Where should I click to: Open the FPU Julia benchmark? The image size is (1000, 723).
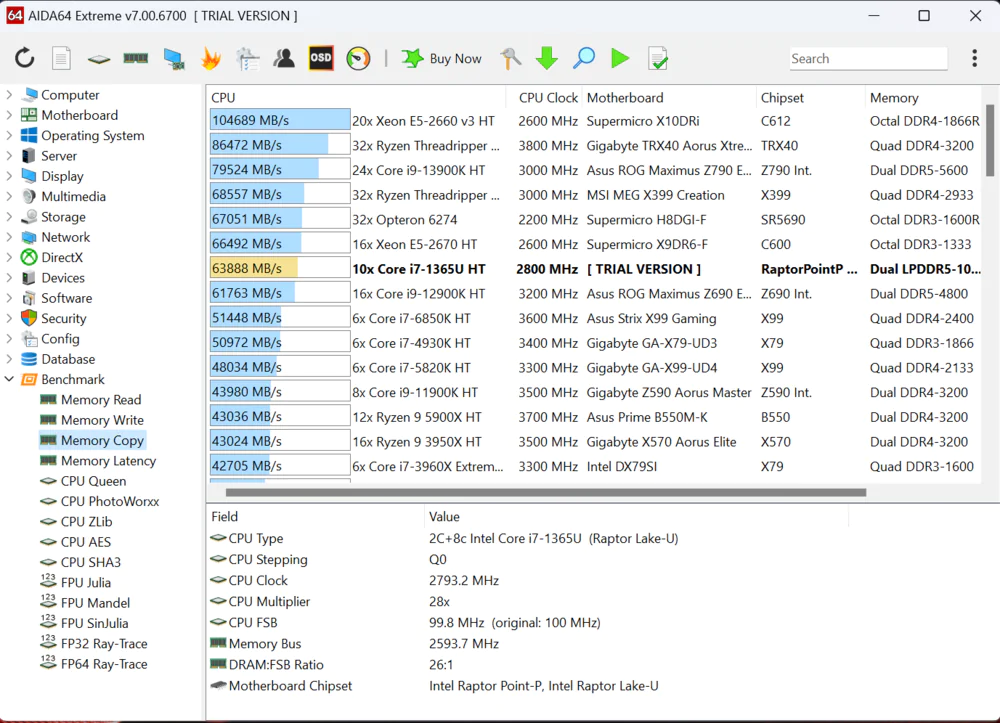[85, 583]
